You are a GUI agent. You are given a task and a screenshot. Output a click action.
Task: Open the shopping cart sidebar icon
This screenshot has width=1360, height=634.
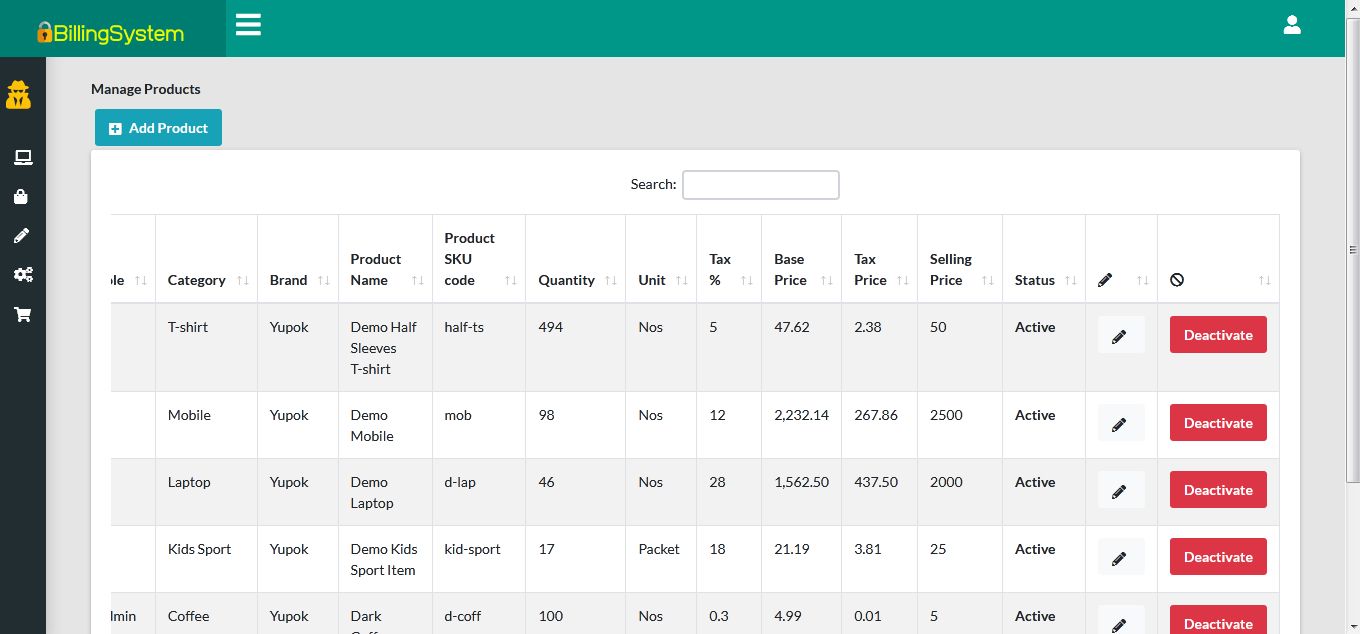[x=21, y=314]
